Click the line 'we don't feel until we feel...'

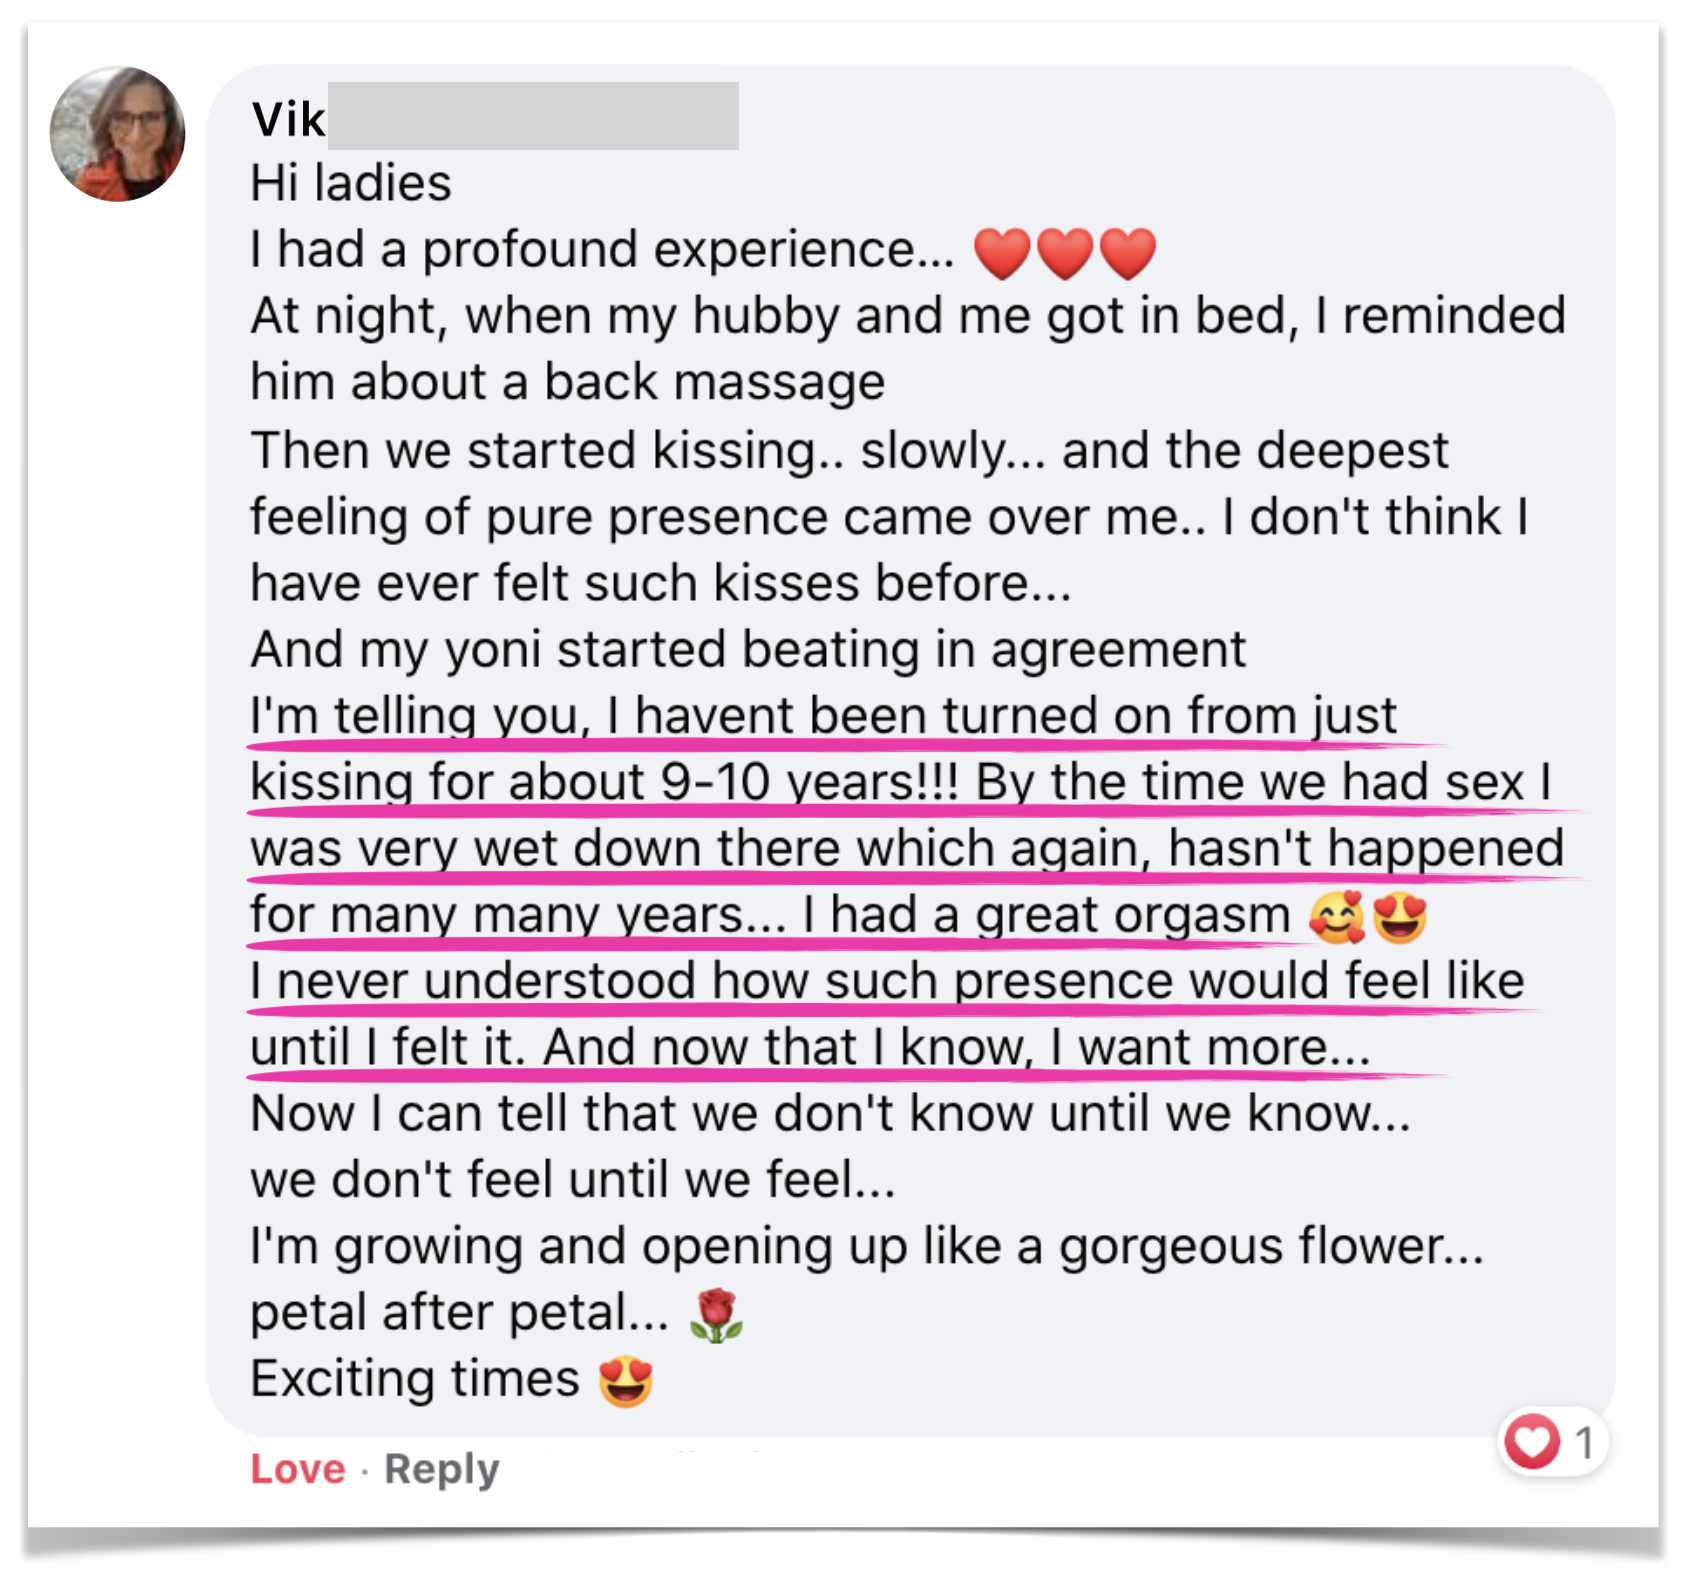[572, 1180]
